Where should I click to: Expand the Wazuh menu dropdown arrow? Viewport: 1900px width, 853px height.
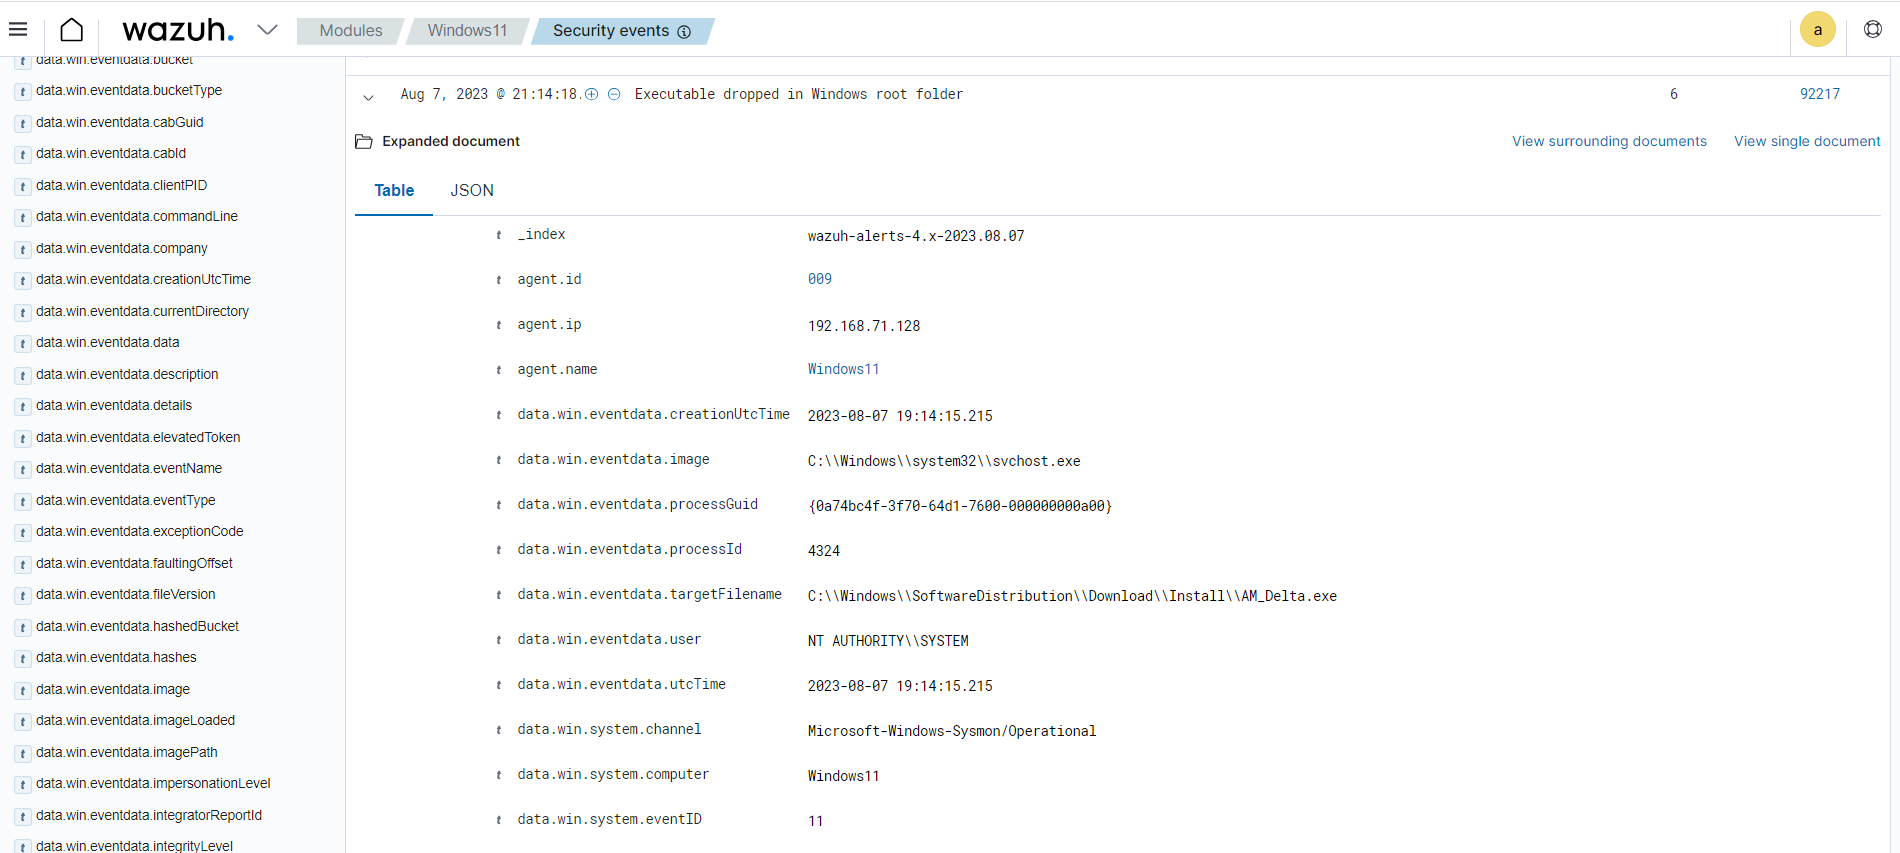(x=267, y=30)
